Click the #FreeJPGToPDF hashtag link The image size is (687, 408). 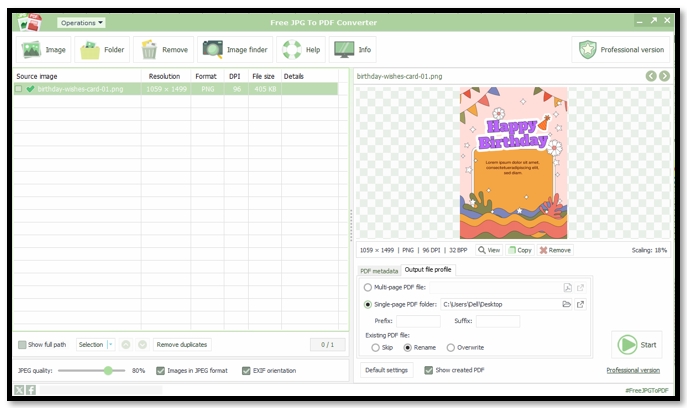coord(647,390)
